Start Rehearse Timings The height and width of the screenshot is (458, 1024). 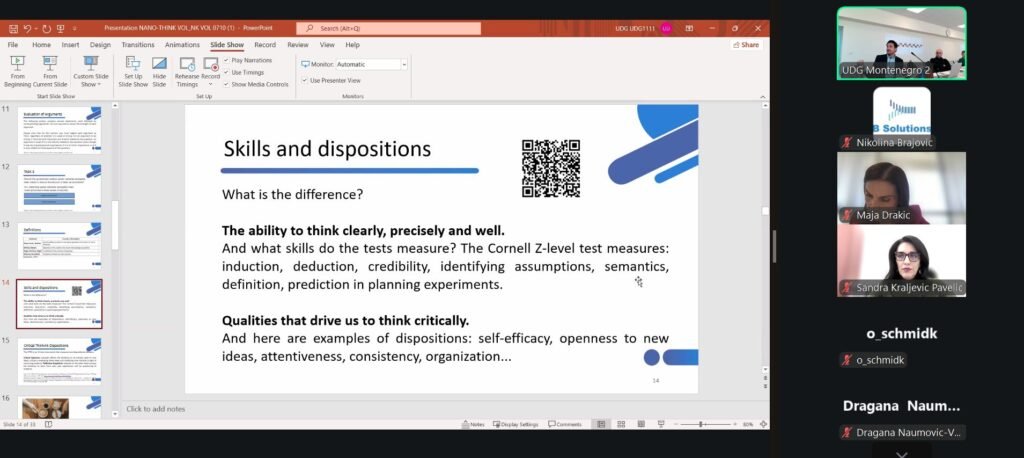187,70
